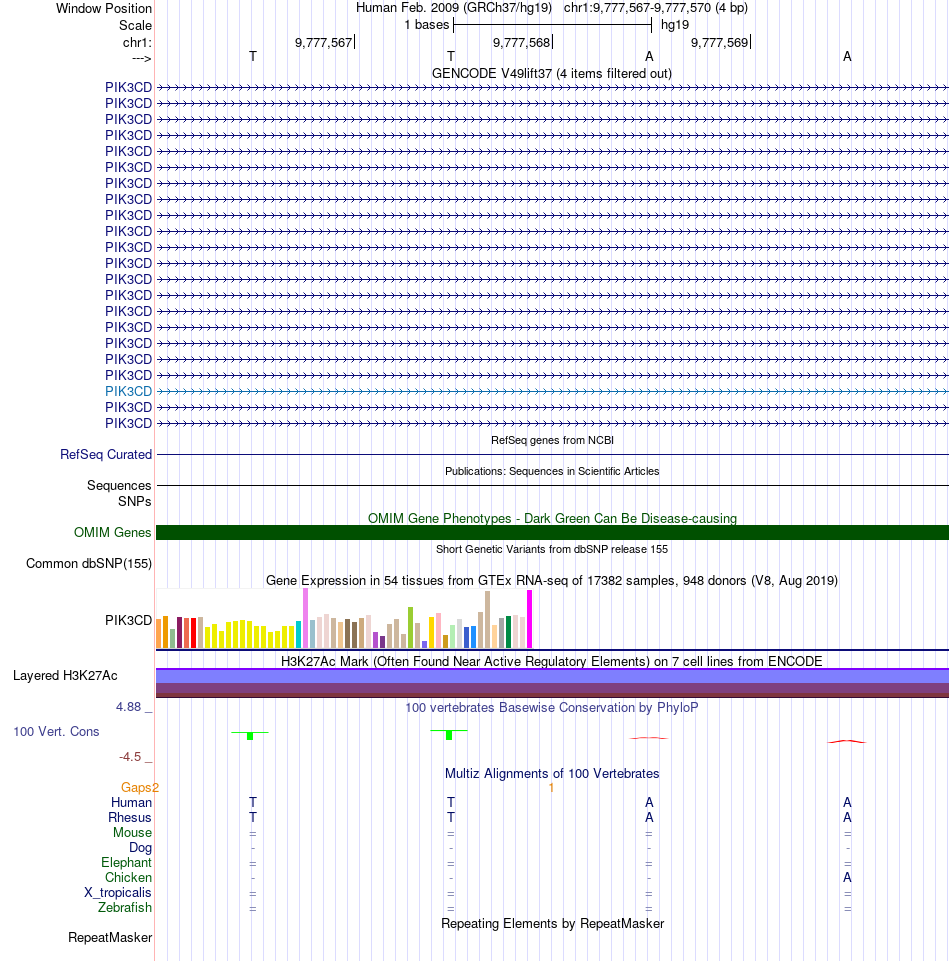Click the A base in Chicken row
The height and width of the screenshot is (961, 950).
pyautogui.click(x=847, y=878)
